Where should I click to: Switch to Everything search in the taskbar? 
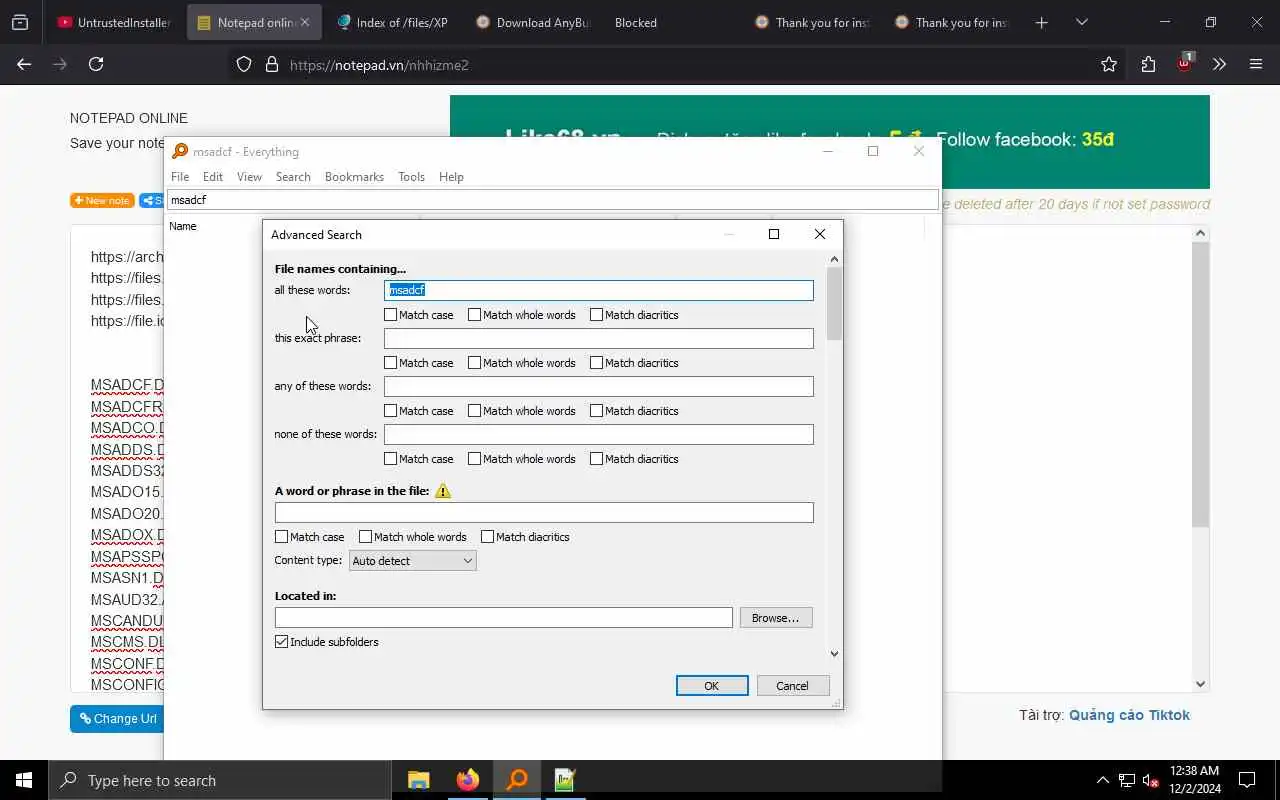tap(517, 780)
